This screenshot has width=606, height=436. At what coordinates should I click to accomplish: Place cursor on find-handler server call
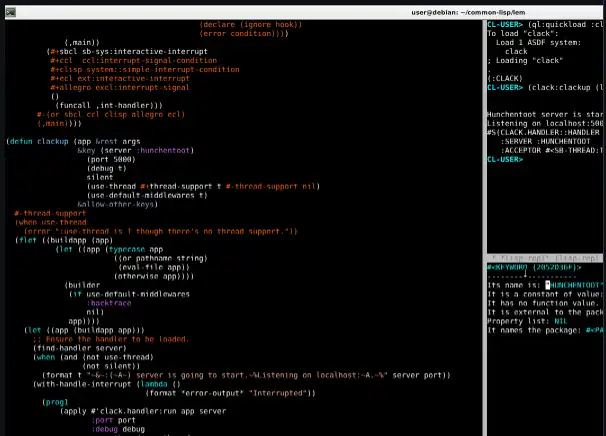tap(80, 348)
